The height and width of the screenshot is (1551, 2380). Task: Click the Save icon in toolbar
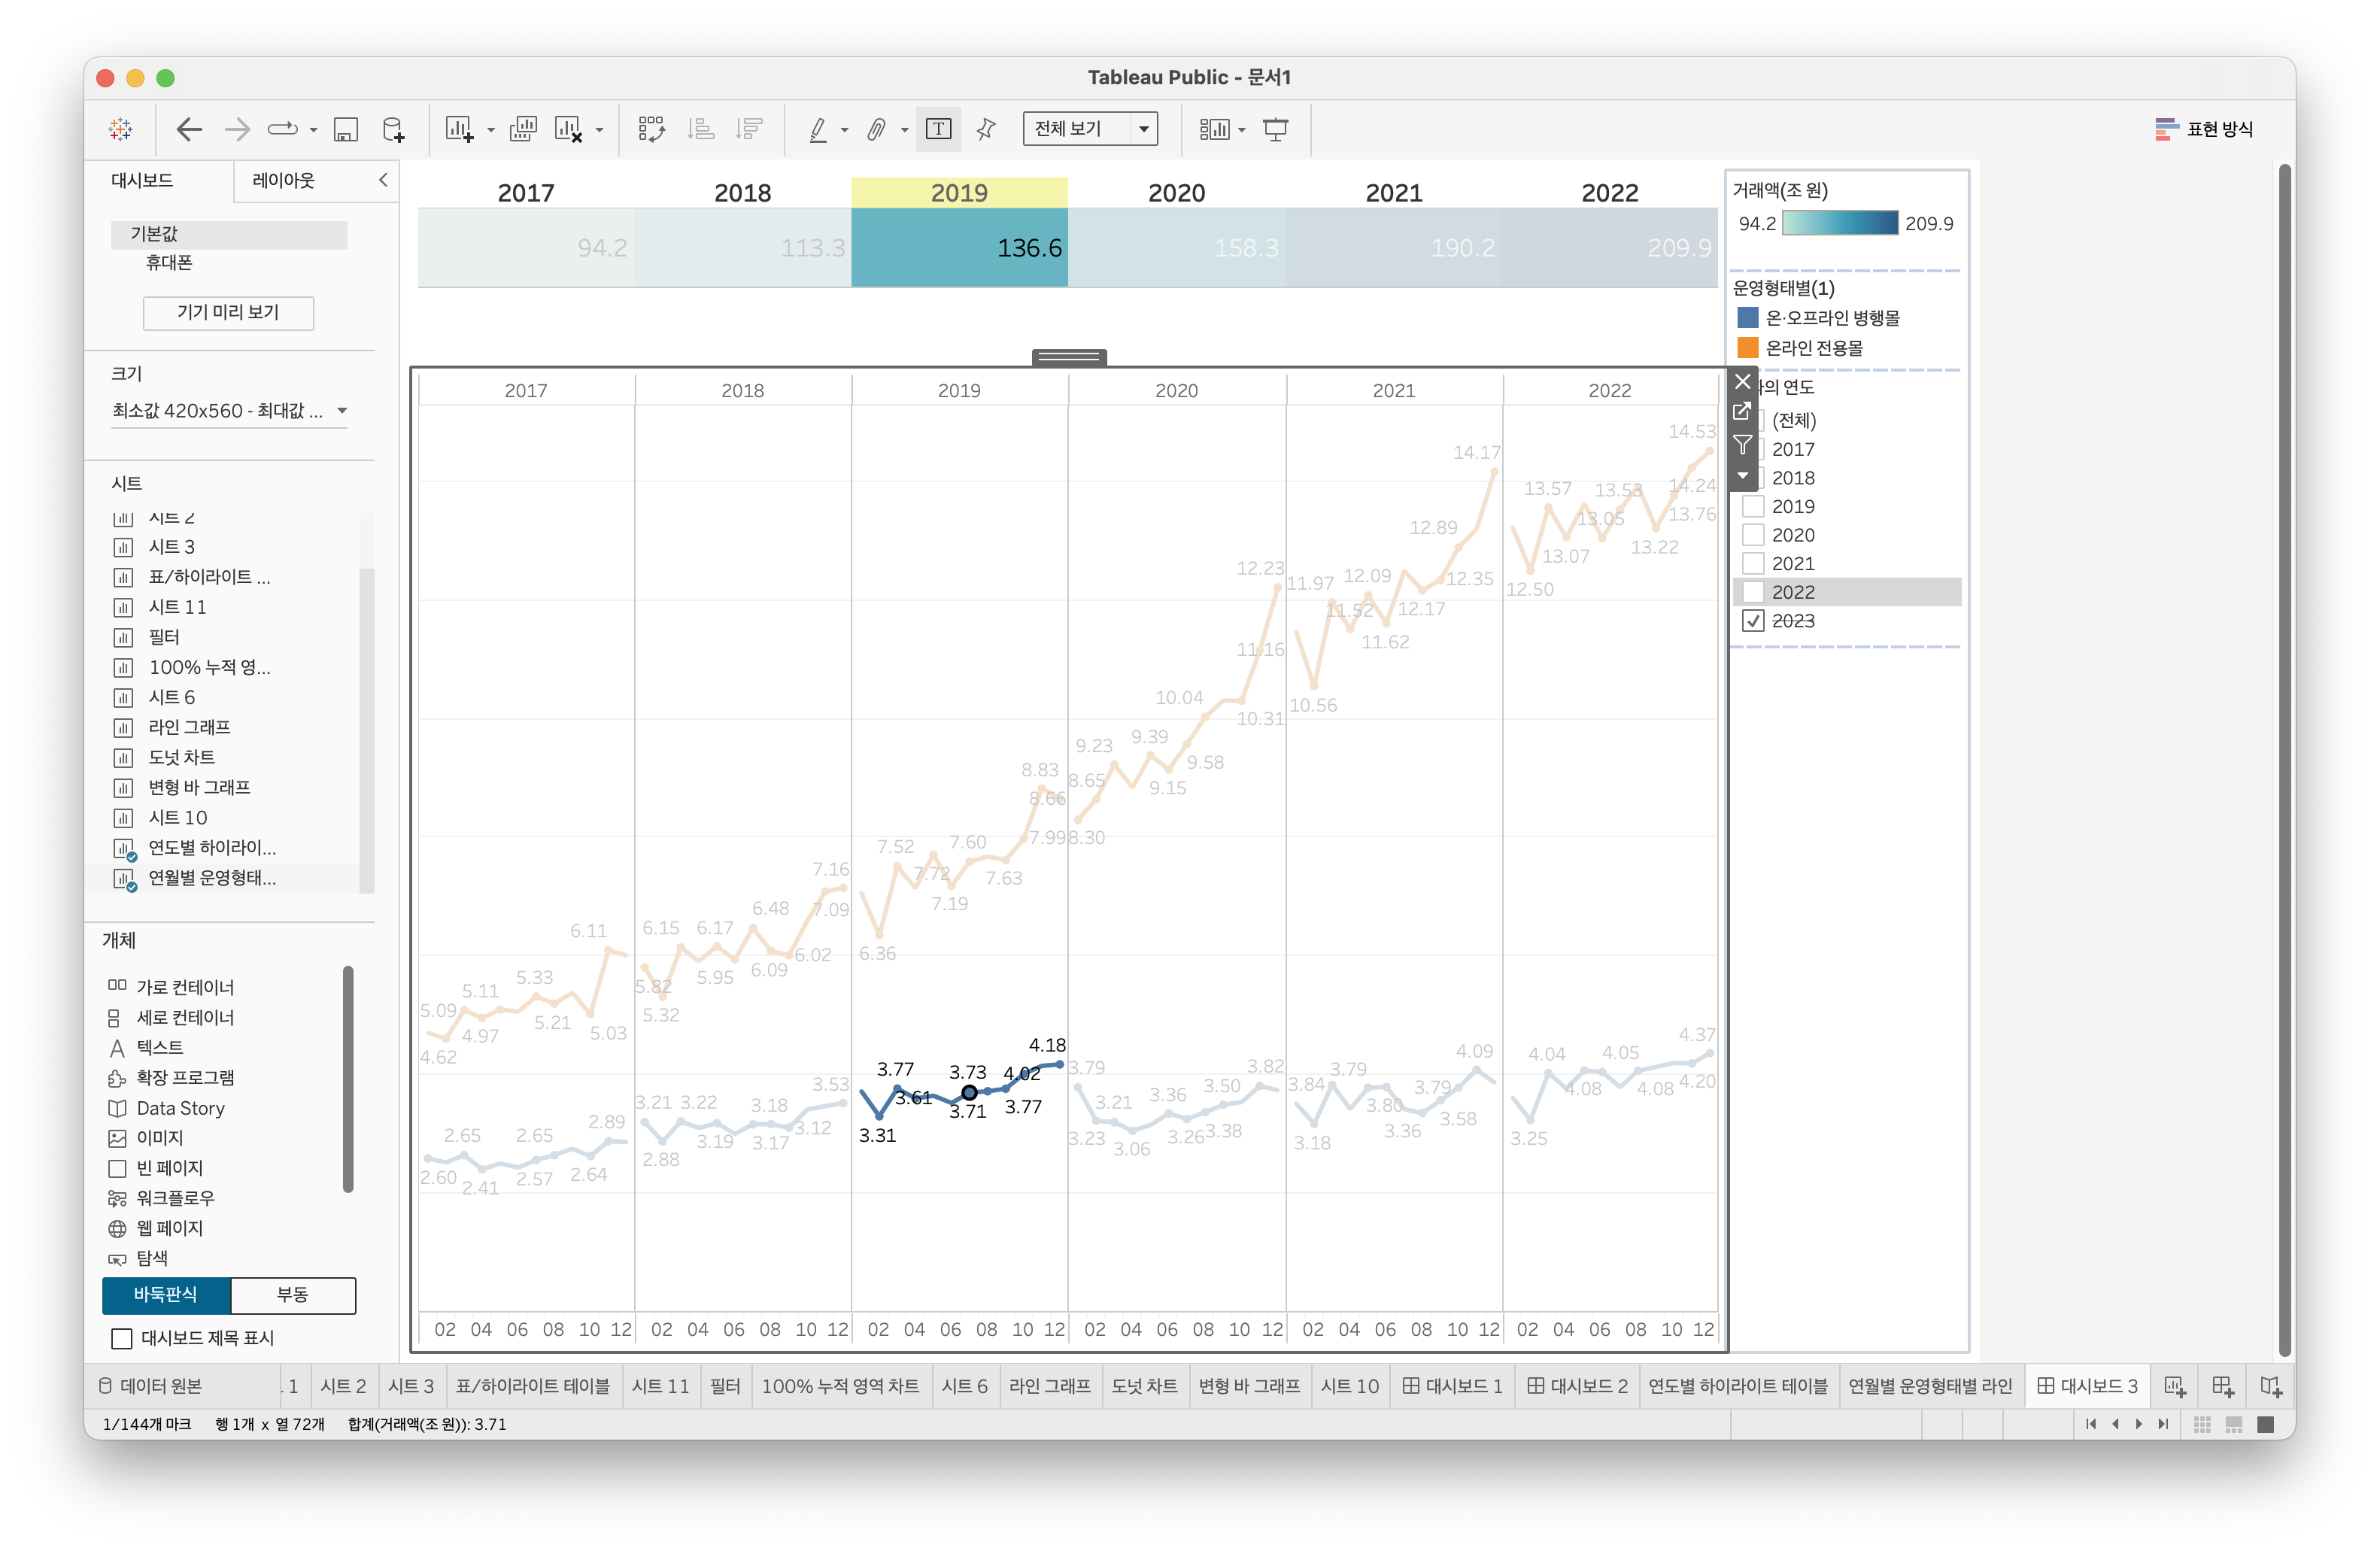[346, 129]
